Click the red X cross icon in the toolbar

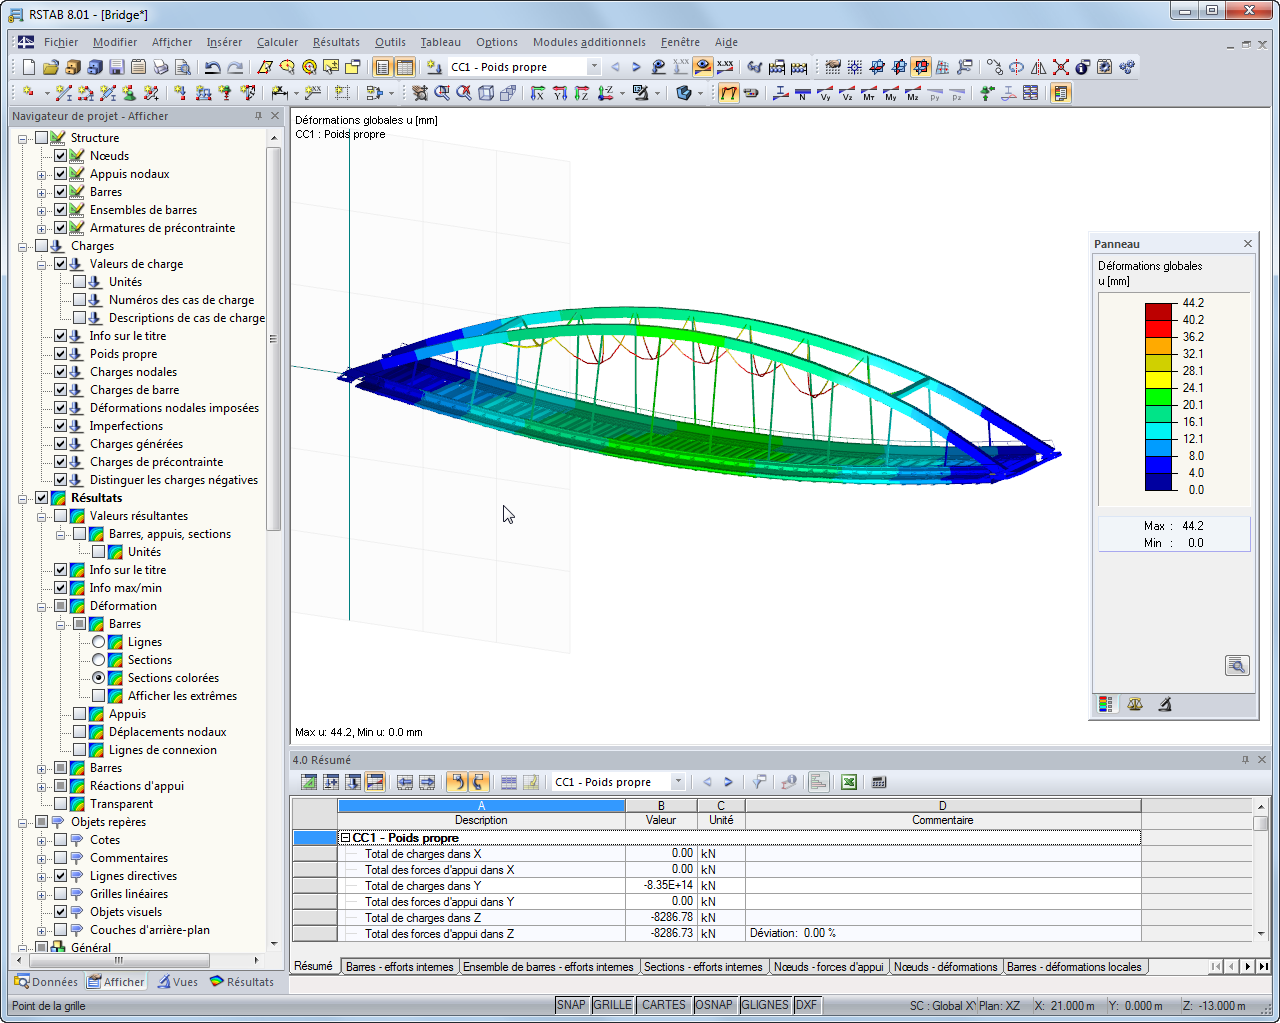(1061, 67)
